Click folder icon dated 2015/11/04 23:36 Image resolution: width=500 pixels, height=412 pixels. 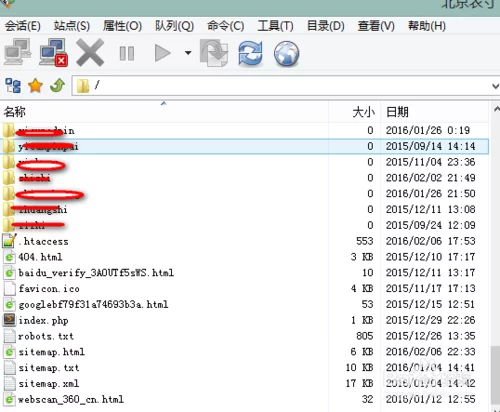point(9,162)
